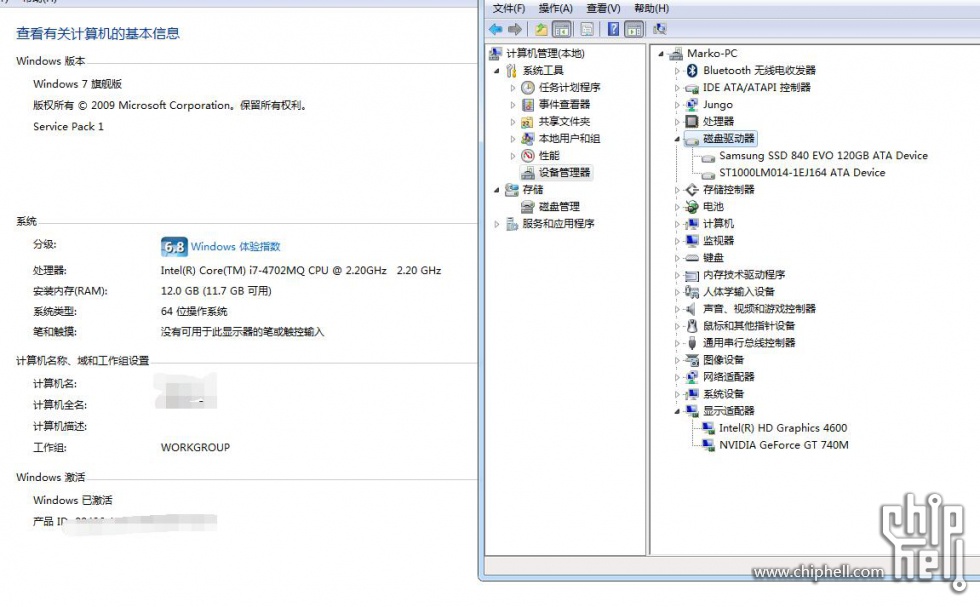Screen dimensions: 980x607
Task: Collapse the 存储 tree node
Action: tap(497, 190)
